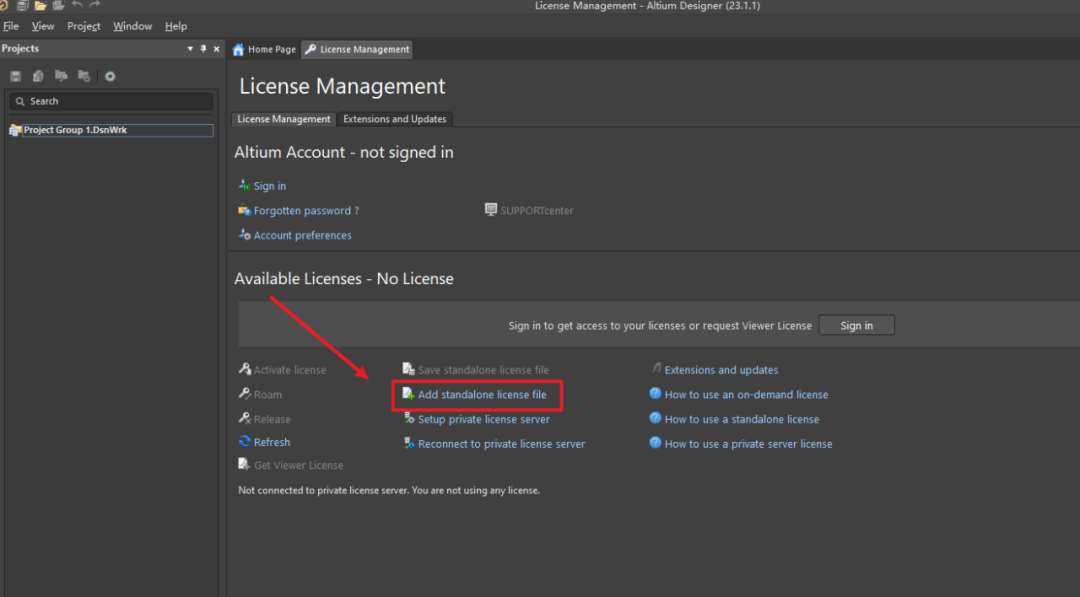Open the File menu
The width and height of the screenshot is (1080, 597).
[11, 26]
